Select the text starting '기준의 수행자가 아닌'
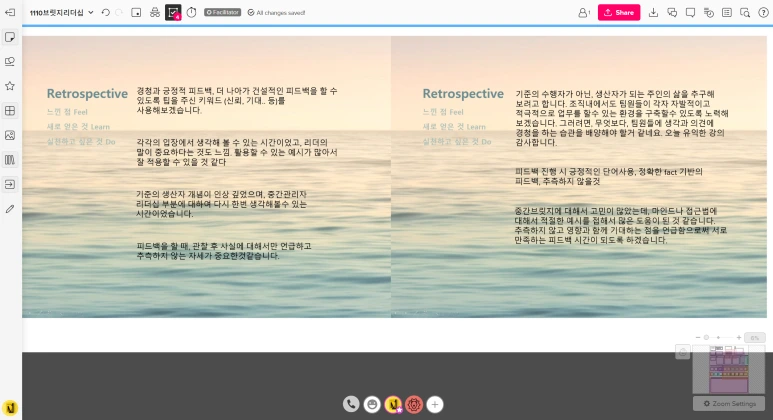 tap(622, 118)
